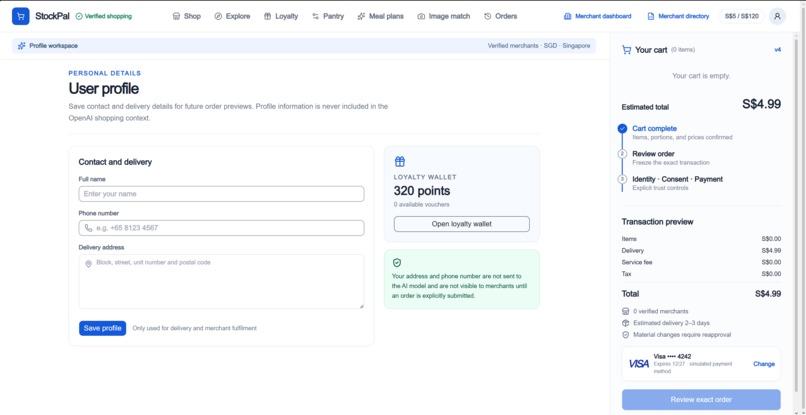Open the user account avatar icon
The width and height of the screenshot is (806, 415).
coord(777,16)
